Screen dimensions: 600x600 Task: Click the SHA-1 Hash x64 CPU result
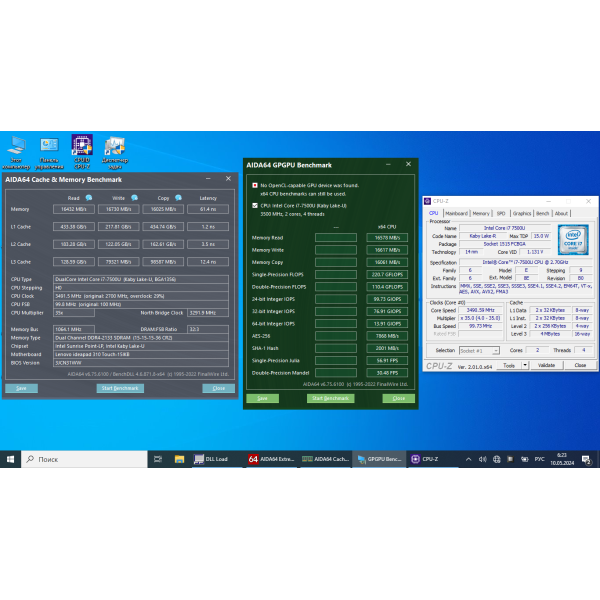point(387,348)
